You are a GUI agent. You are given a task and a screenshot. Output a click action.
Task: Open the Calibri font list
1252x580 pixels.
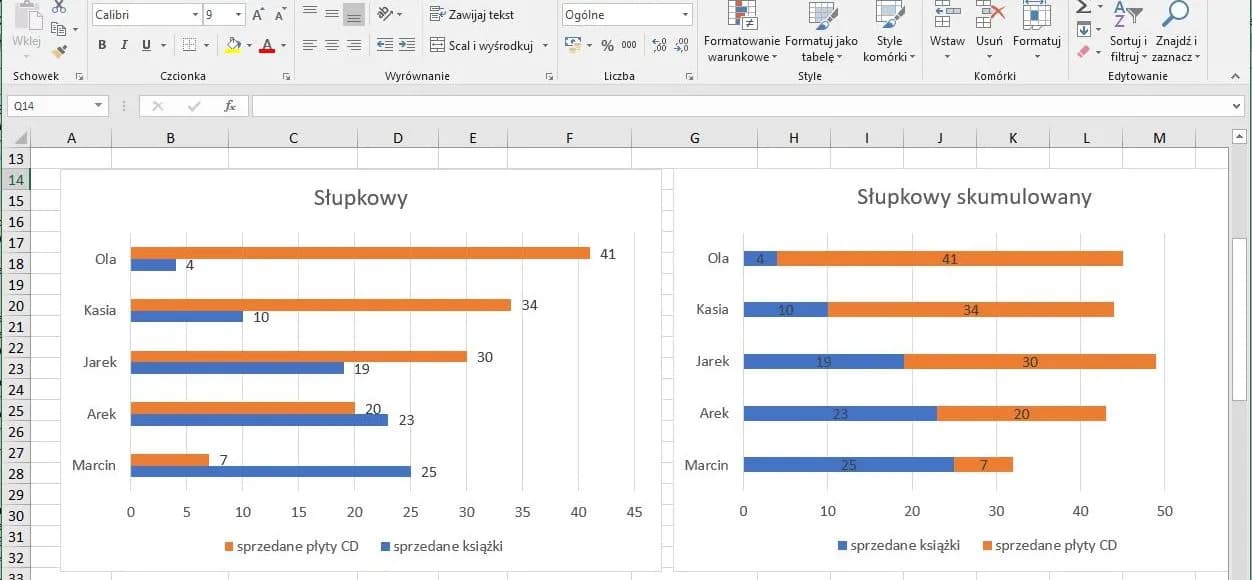click(196, 14)
